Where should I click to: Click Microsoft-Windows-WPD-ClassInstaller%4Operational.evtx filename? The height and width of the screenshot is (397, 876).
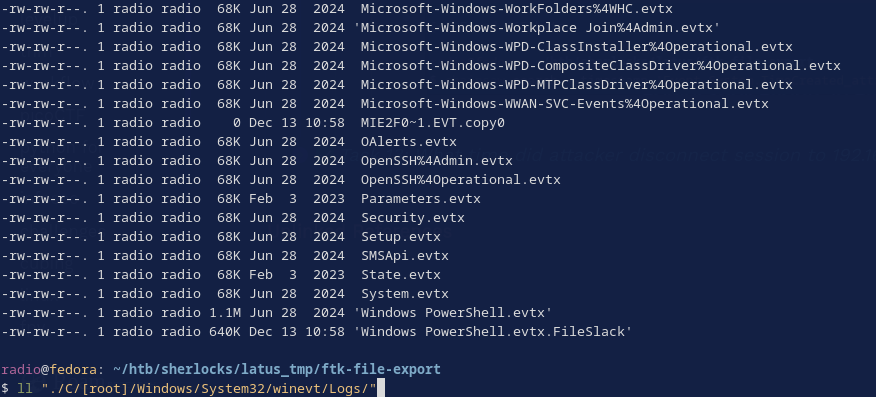(576, 47)
